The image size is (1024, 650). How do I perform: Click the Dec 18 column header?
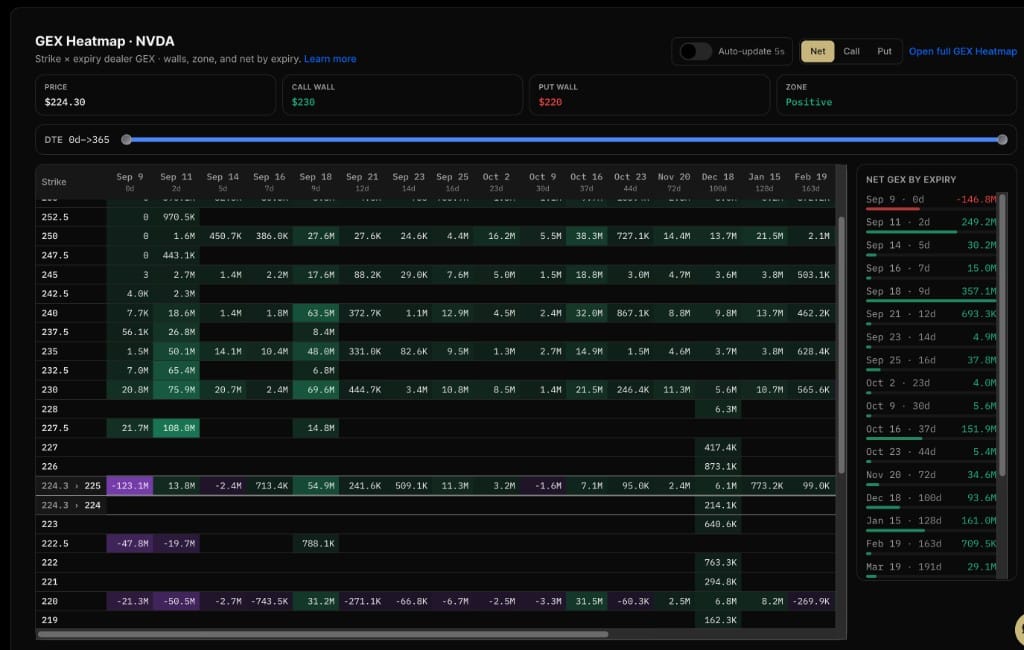point(718,182)
